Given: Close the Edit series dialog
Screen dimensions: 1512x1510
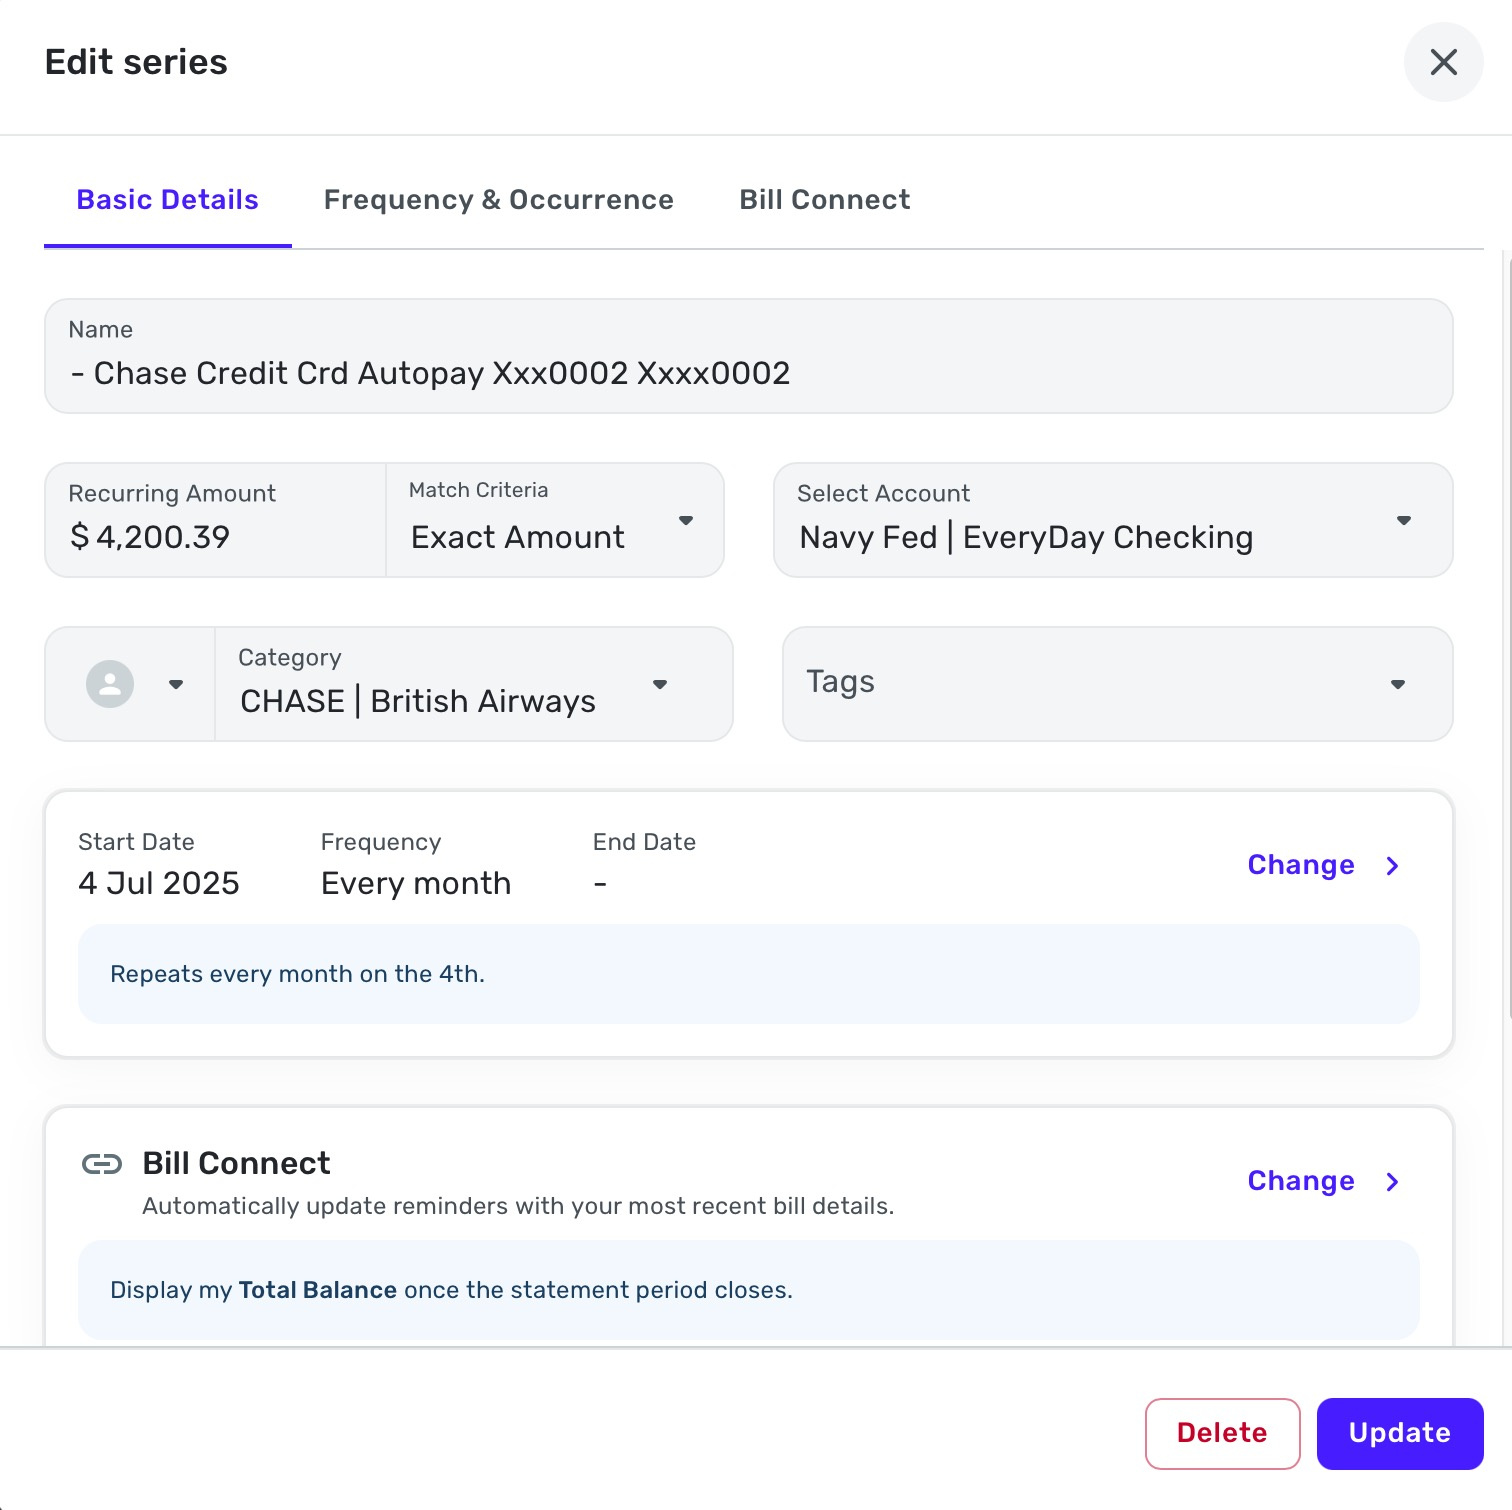Looking at the screenshot, I should pyautogui.click(x=1443, y=62).
